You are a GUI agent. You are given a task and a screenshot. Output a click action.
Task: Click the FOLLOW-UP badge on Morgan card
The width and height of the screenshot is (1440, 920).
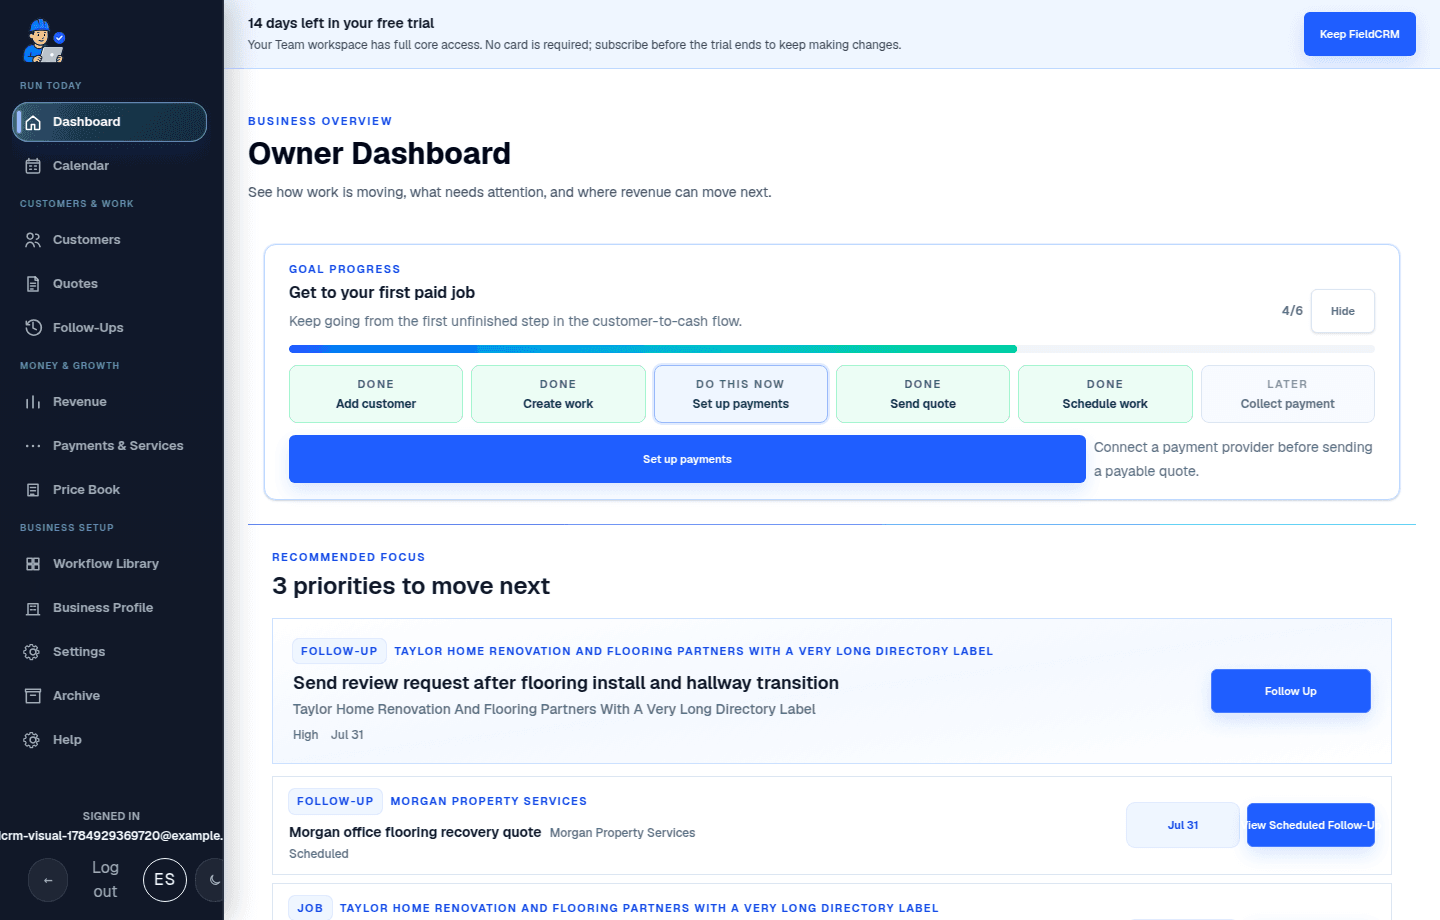(x=335, y=801)
